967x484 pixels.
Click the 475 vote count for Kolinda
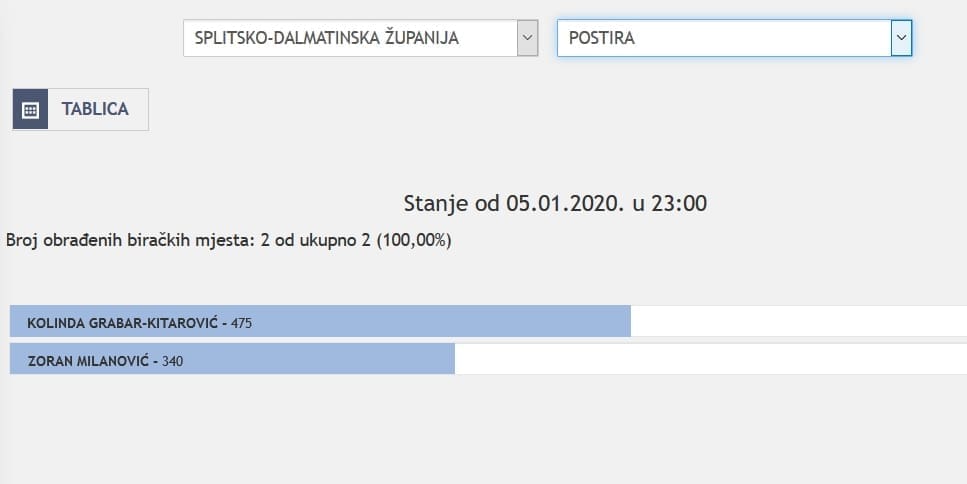click(241, 323)
